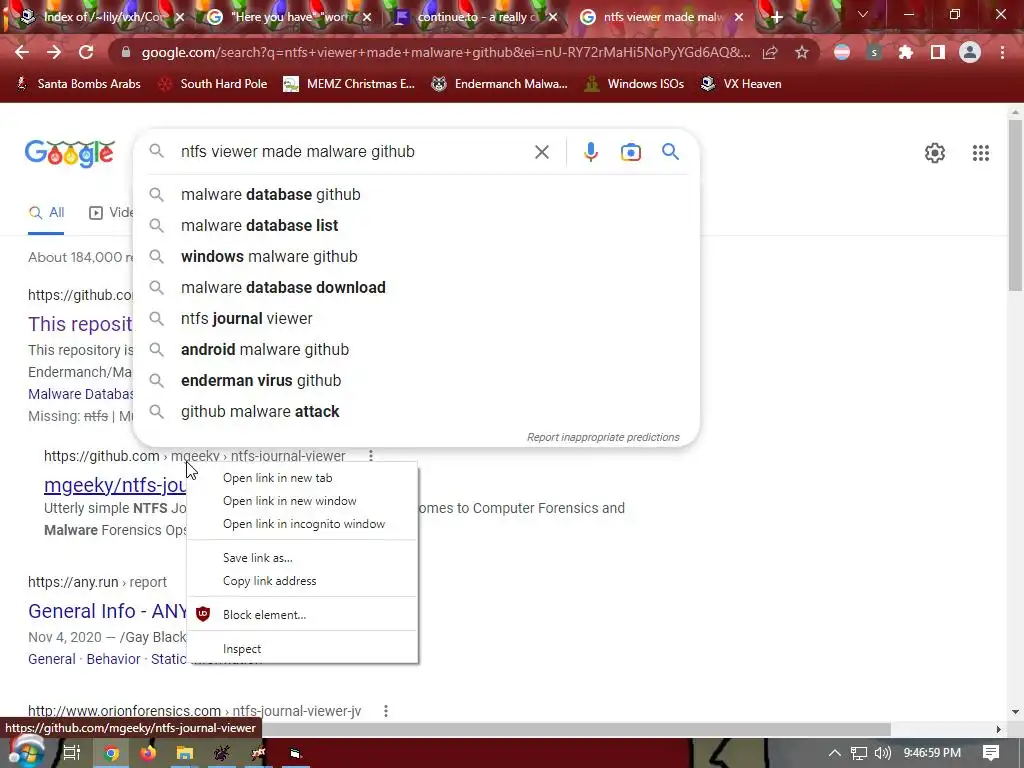Select suggestion malware database github

pyautogui.click(x=416, y=195)
